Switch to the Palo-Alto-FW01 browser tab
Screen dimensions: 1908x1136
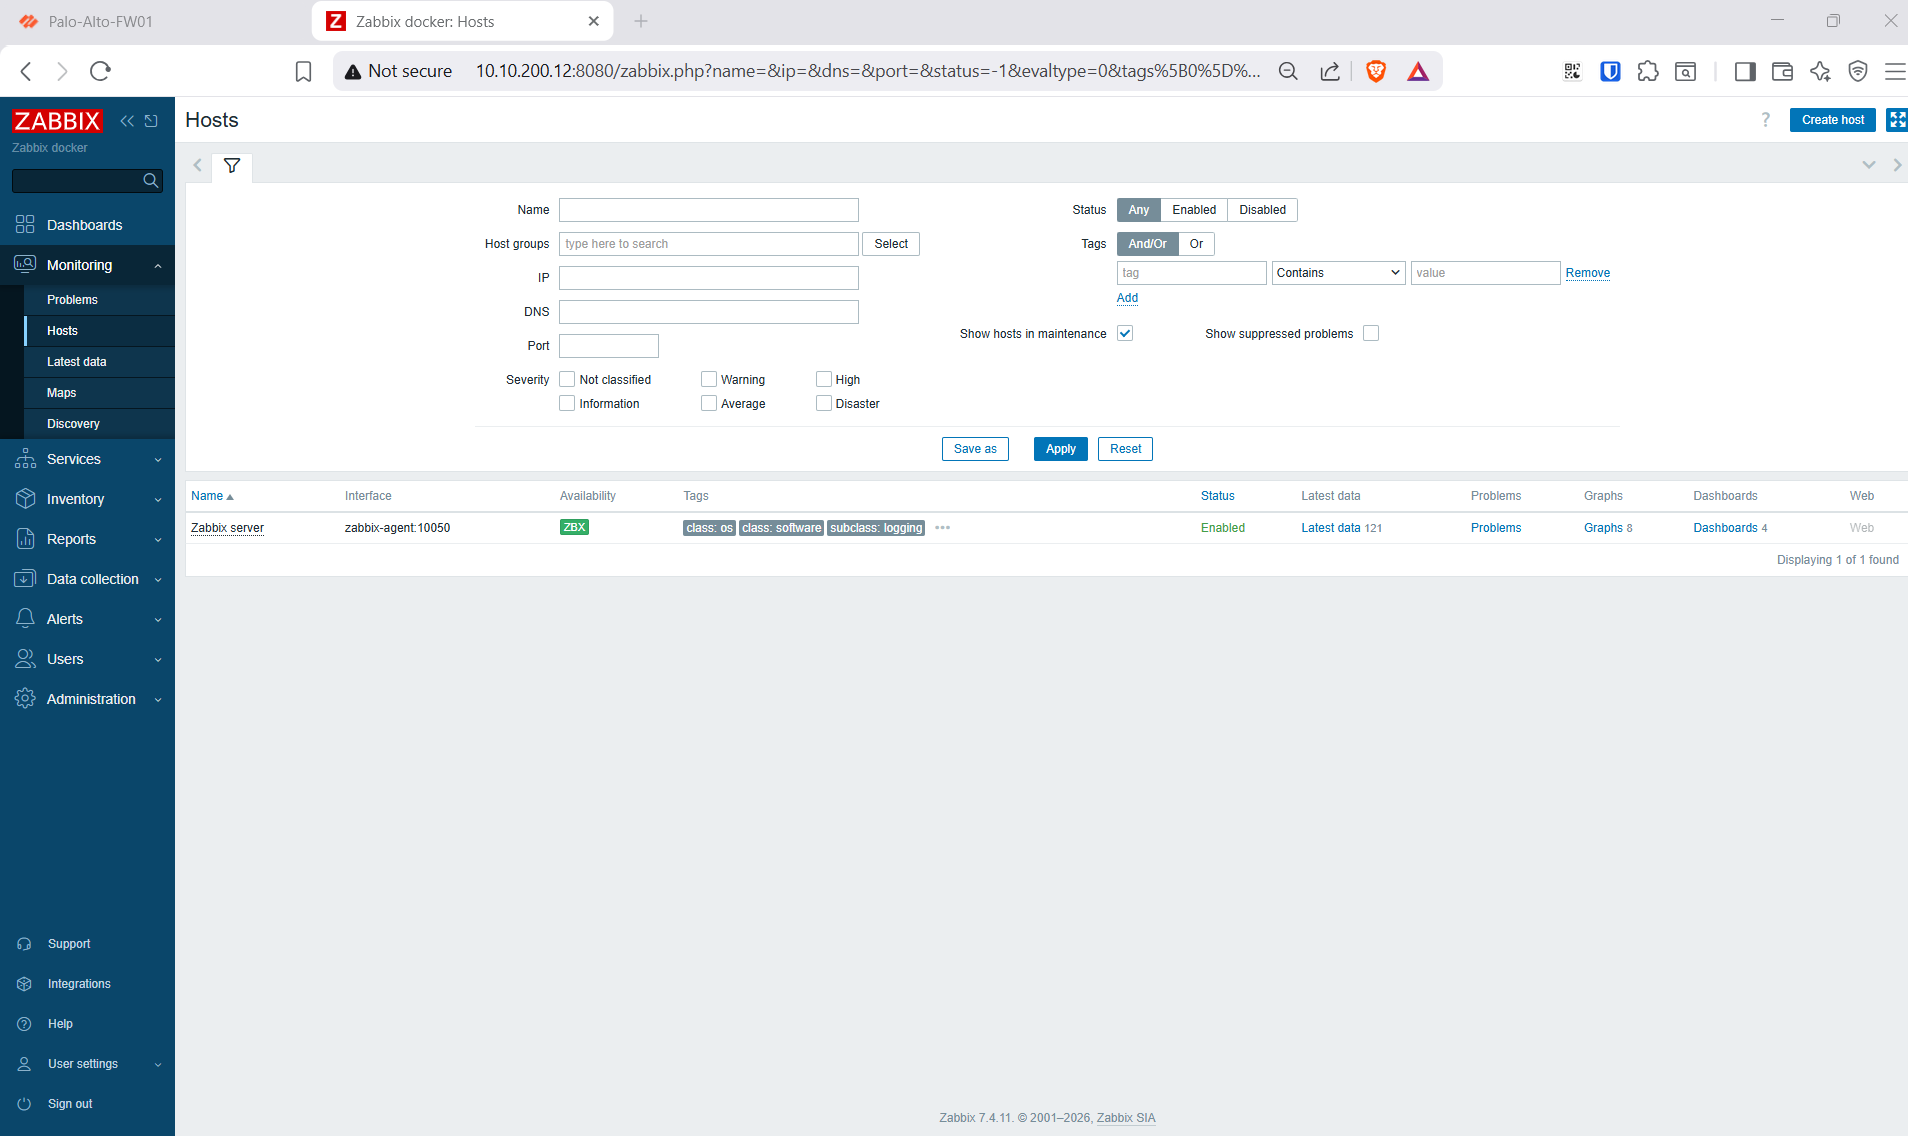pos(155,21)
